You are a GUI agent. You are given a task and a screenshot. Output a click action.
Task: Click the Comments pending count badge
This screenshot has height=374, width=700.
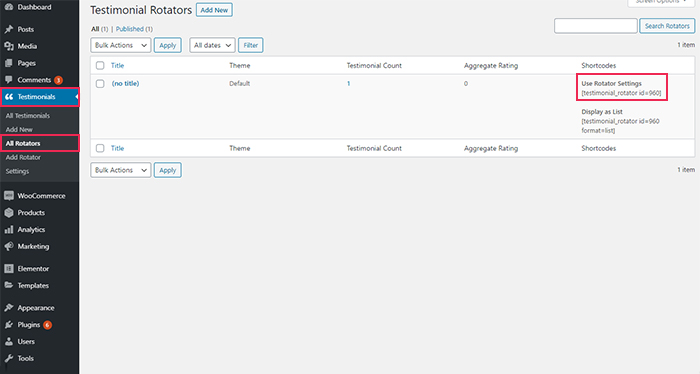click(x=58, y=80)
